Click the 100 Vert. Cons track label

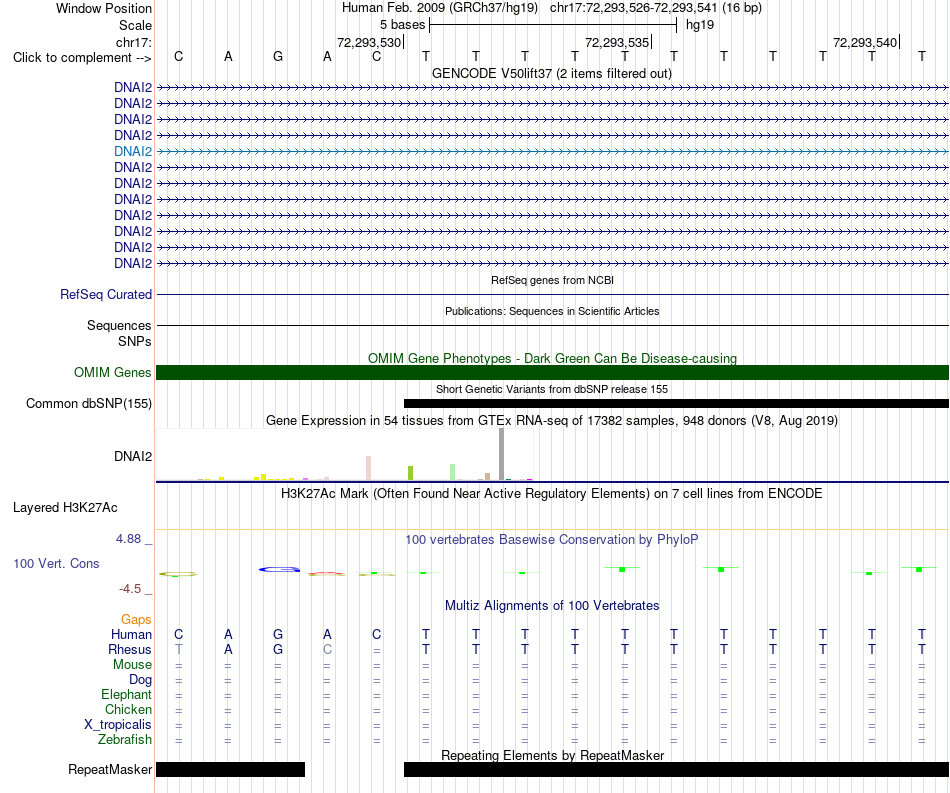56,563
